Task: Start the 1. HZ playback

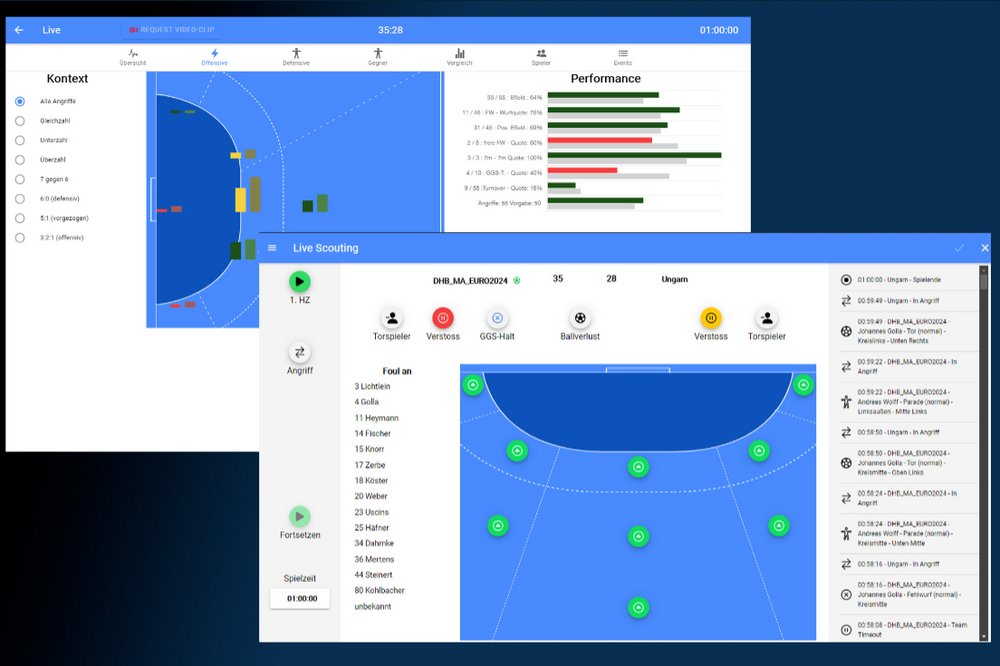Action: coord(301,282)
